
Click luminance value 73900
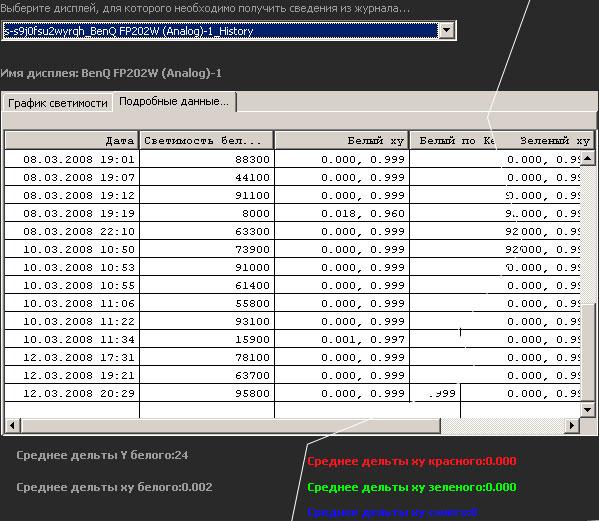click(x=252, y=249)
